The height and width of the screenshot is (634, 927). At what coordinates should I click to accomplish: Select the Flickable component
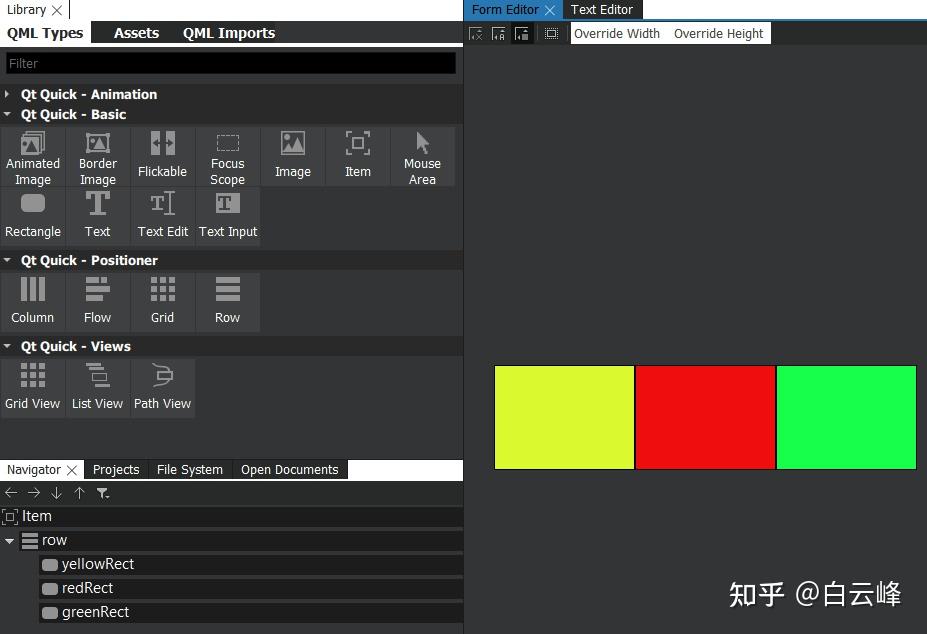(162, 155)
